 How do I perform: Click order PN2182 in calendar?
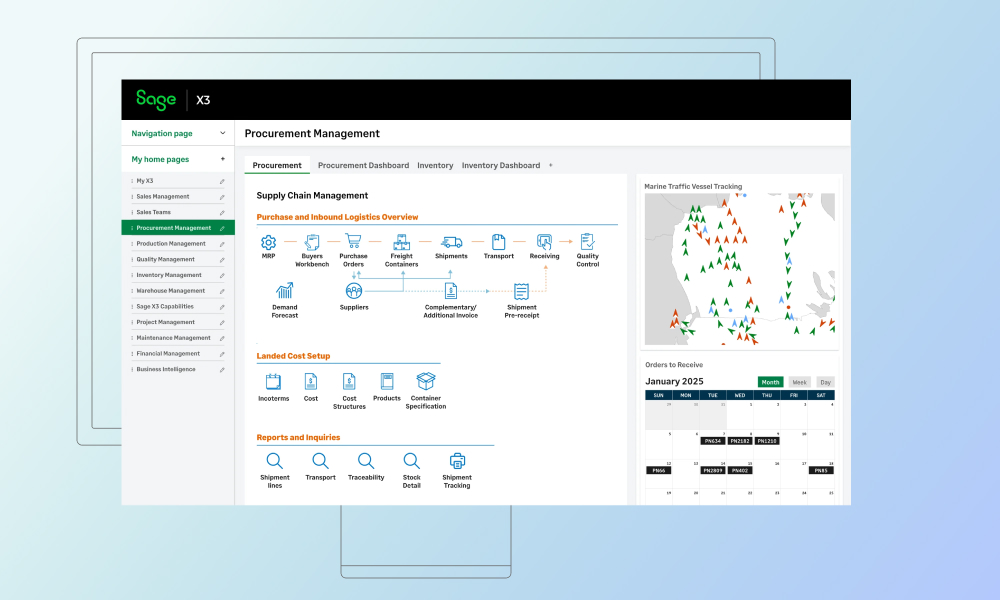tap(740, 441)
